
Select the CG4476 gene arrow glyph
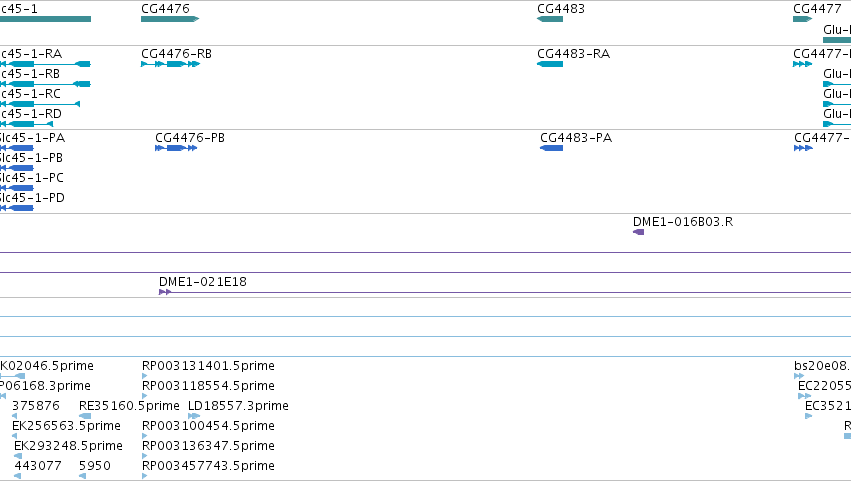pyautogui.click(x=170, y=19)
